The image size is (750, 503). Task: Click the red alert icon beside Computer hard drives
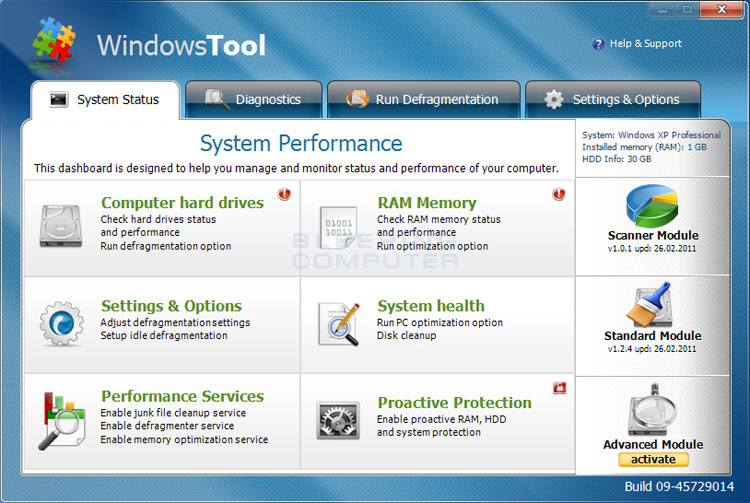click(285, 194)
